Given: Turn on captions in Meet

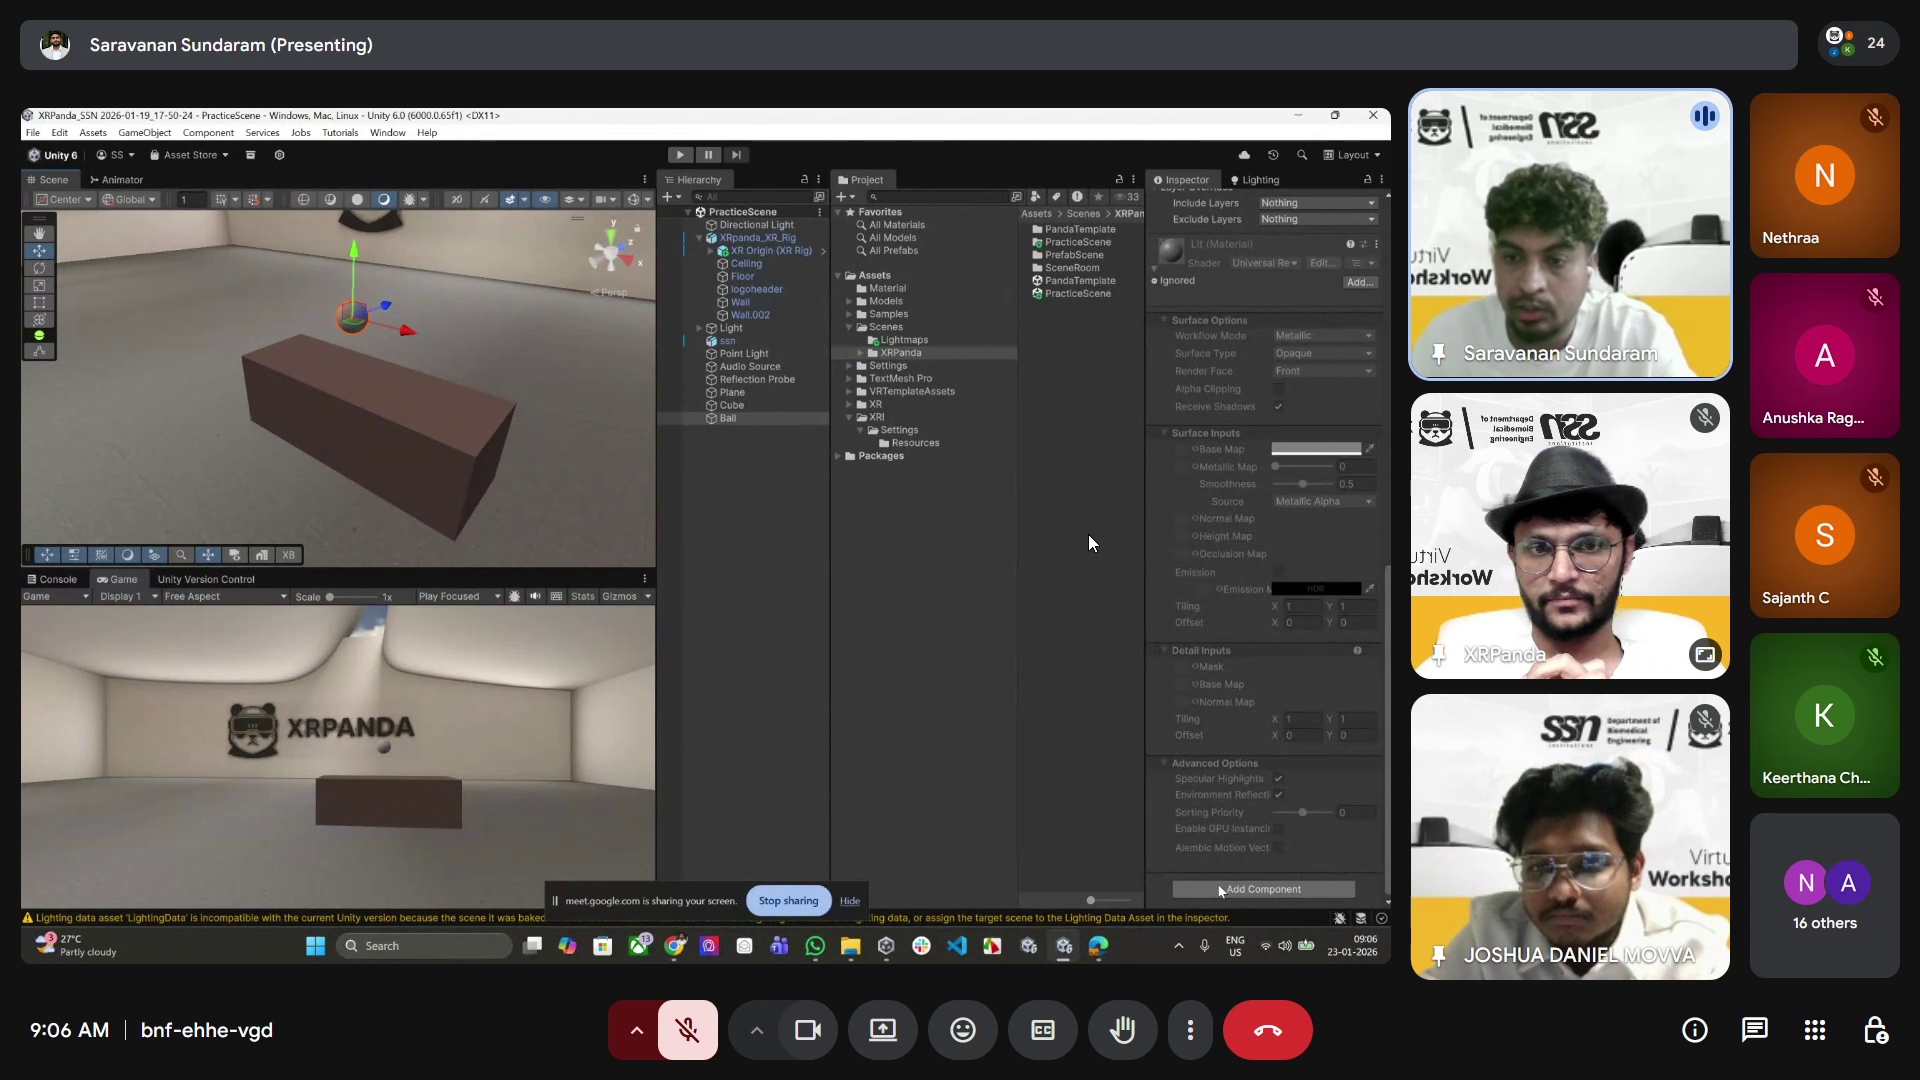Looking at the screenshot, I should pyautogui.click(x=1042, y=1030).
